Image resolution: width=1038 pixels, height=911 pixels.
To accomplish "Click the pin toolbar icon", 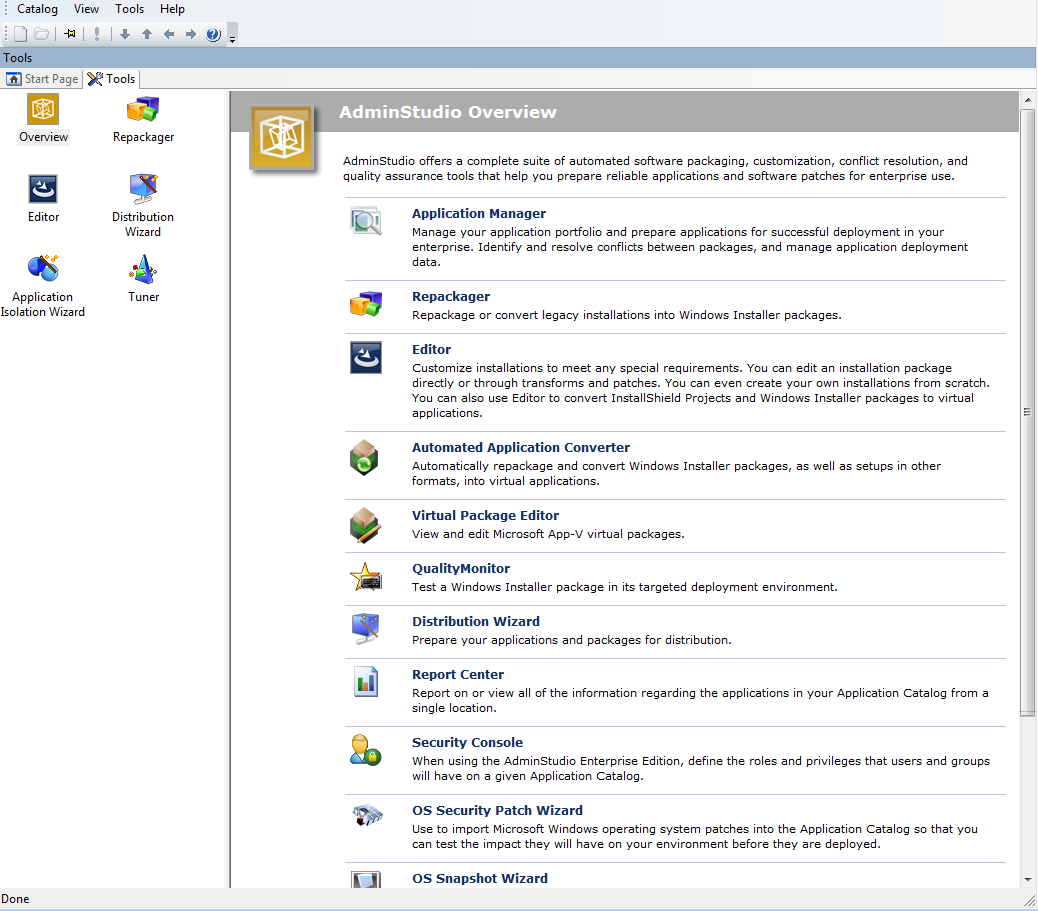I will 70,34.
